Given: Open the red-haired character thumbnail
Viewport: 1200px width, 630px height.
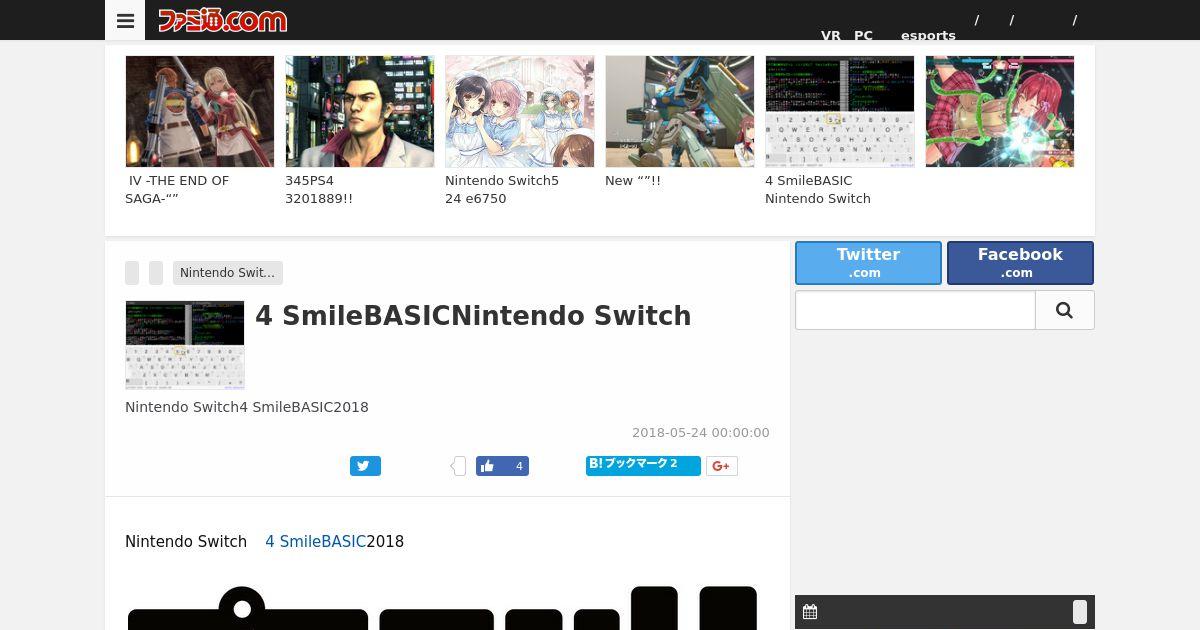Looking at the screenshot, I should tap(999, 111).
